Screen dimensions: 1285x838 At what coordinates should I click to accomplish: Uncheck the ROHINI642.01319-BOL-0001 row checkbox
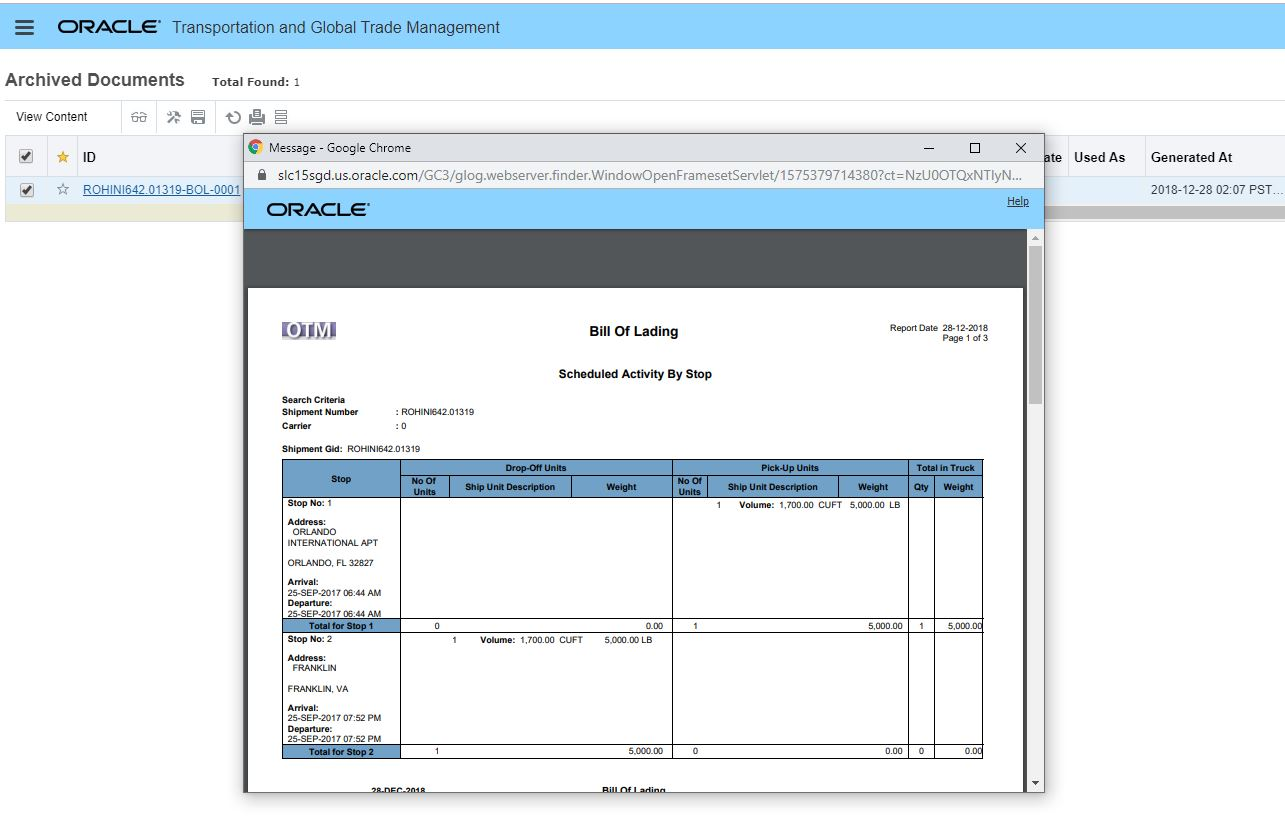[26, 190]
